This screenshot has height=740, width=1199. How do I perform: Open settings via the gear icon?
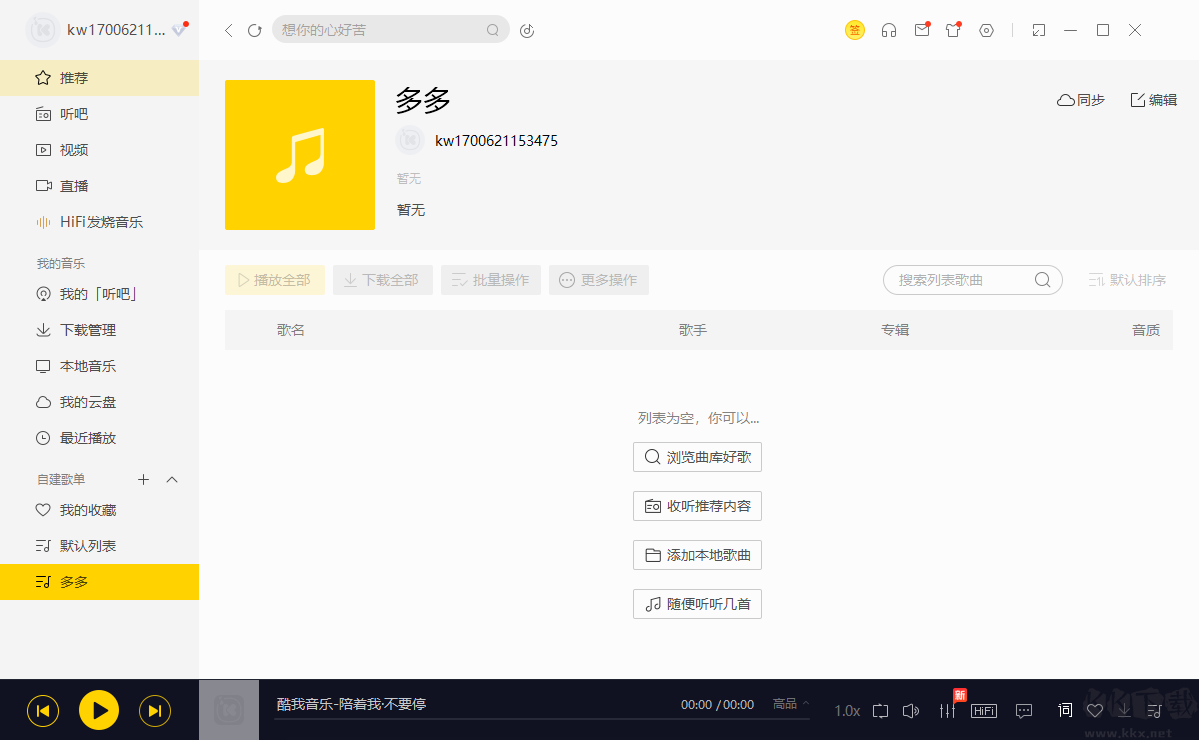click(x=986, y=30)
